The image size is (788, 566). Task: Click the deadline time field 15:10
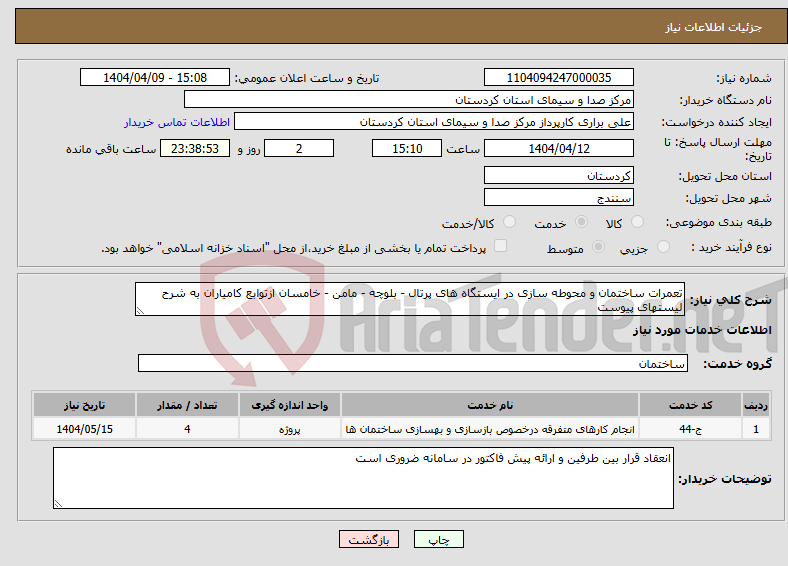pos(407,148)
